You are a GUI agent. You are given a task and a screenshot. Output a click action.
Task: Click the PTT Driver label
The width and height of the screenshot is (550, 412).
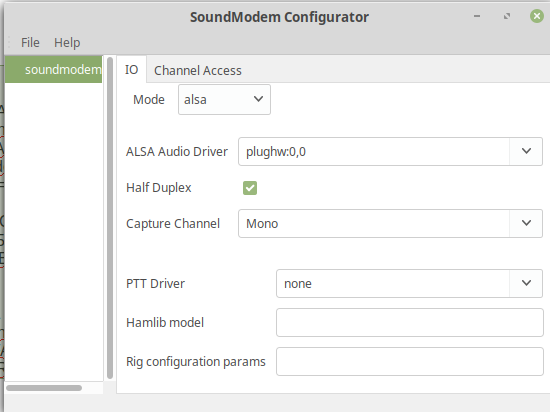point(155,283)
